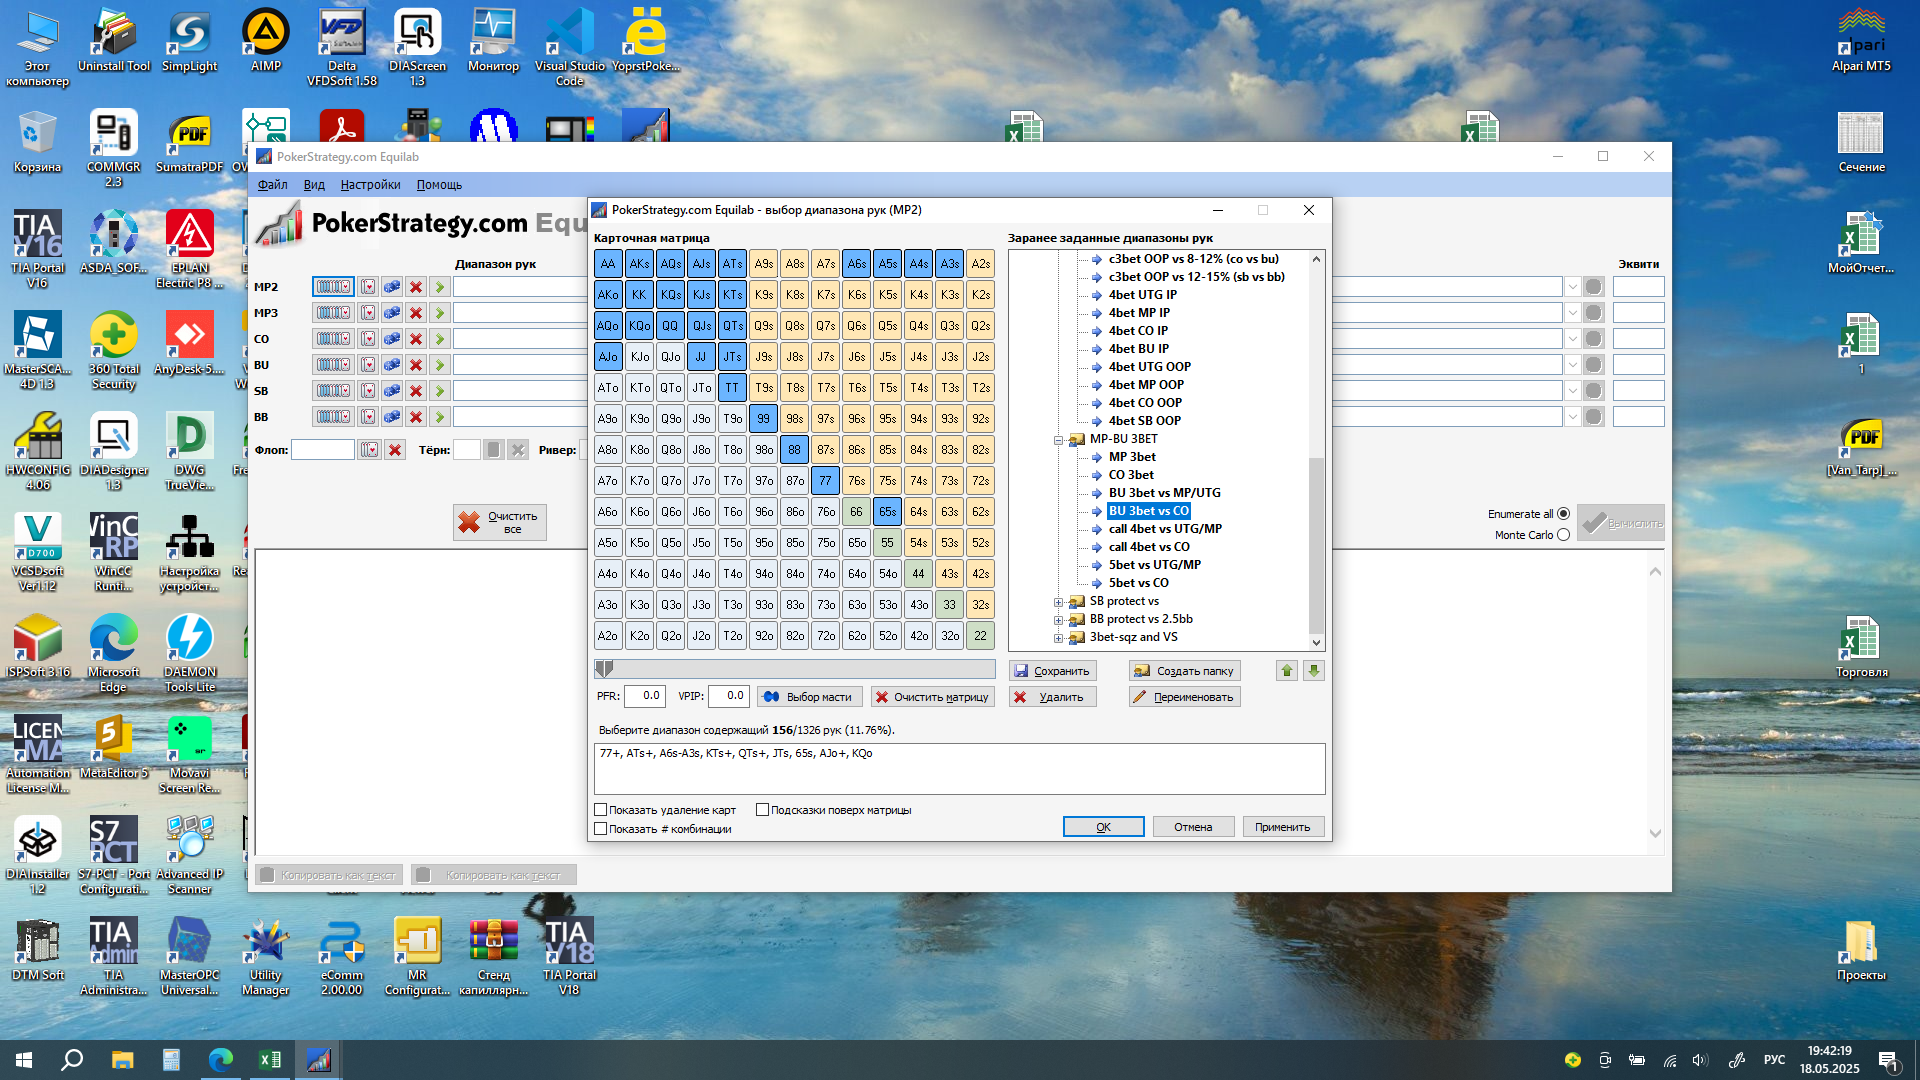Open the Помощь menu
1920x1080 pixels.
(439, 185)
